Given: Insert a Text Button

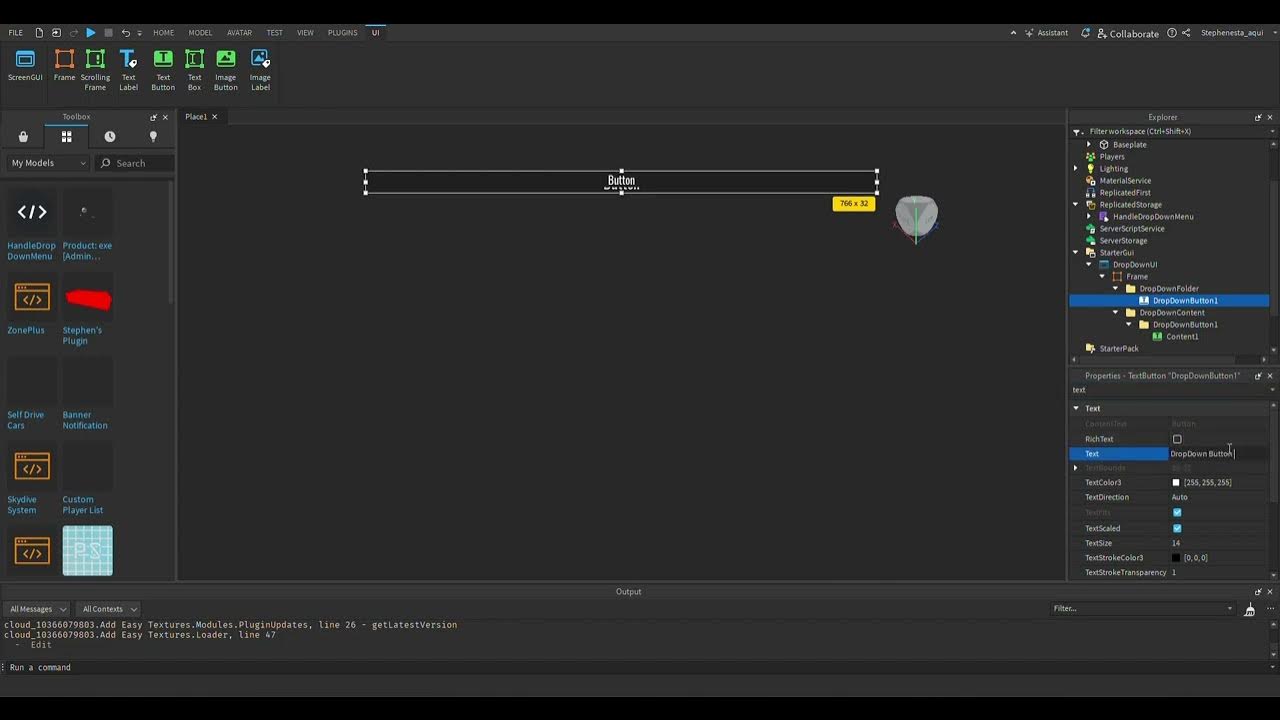Looking at the screenshot, I should click(x=163, y=70).
